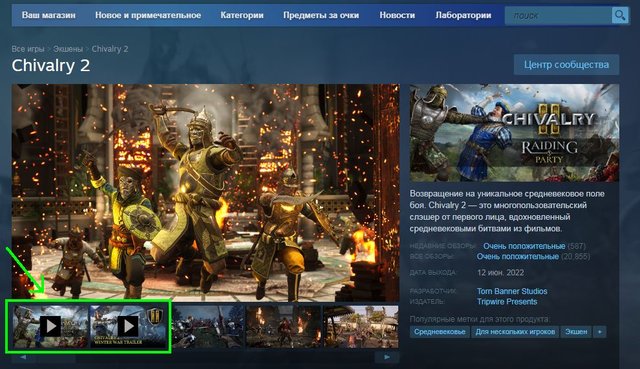
Task: Play the Winter War trailer thumbnail
Action: pyautogui.click(x=128, y=327)
